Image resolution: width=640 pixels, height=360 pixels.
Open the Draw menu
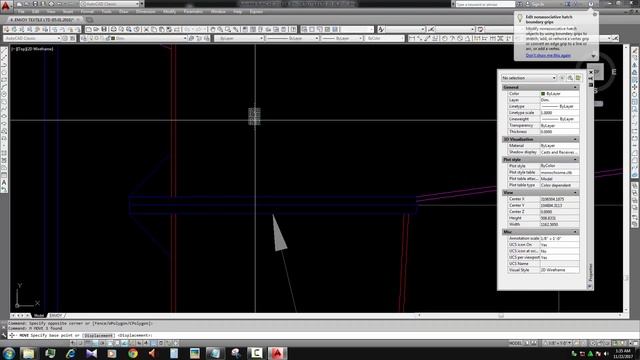(124, 12)
